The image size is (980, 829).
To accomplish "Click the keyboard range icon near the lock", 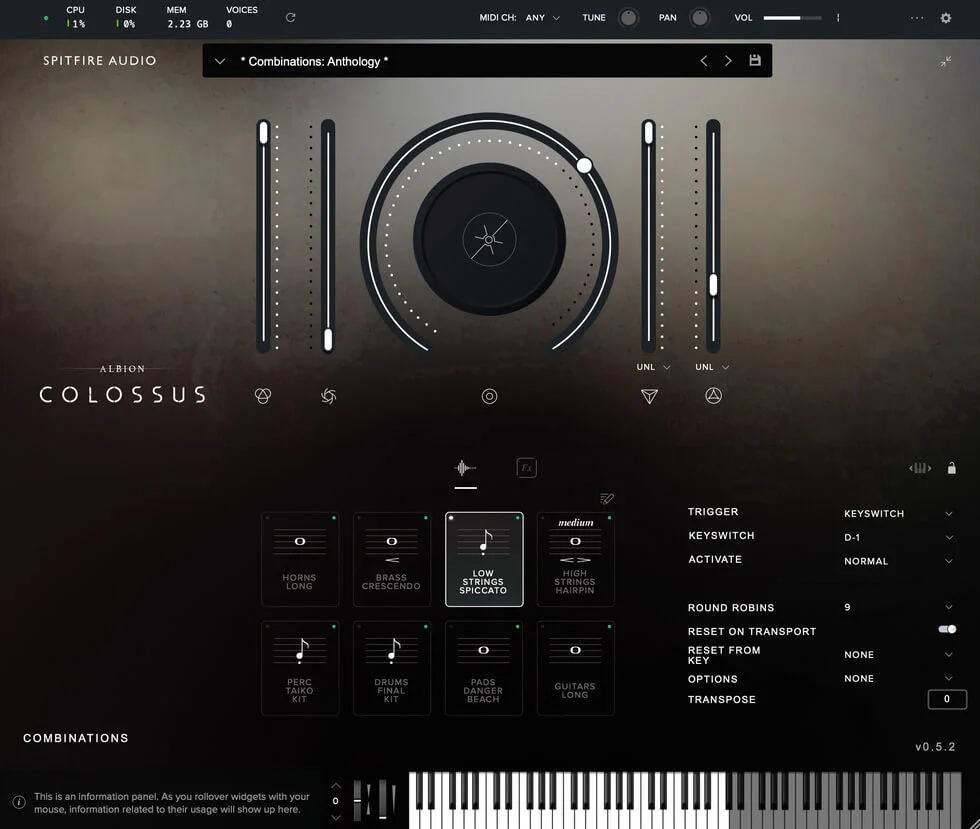I will click(920, 468).
